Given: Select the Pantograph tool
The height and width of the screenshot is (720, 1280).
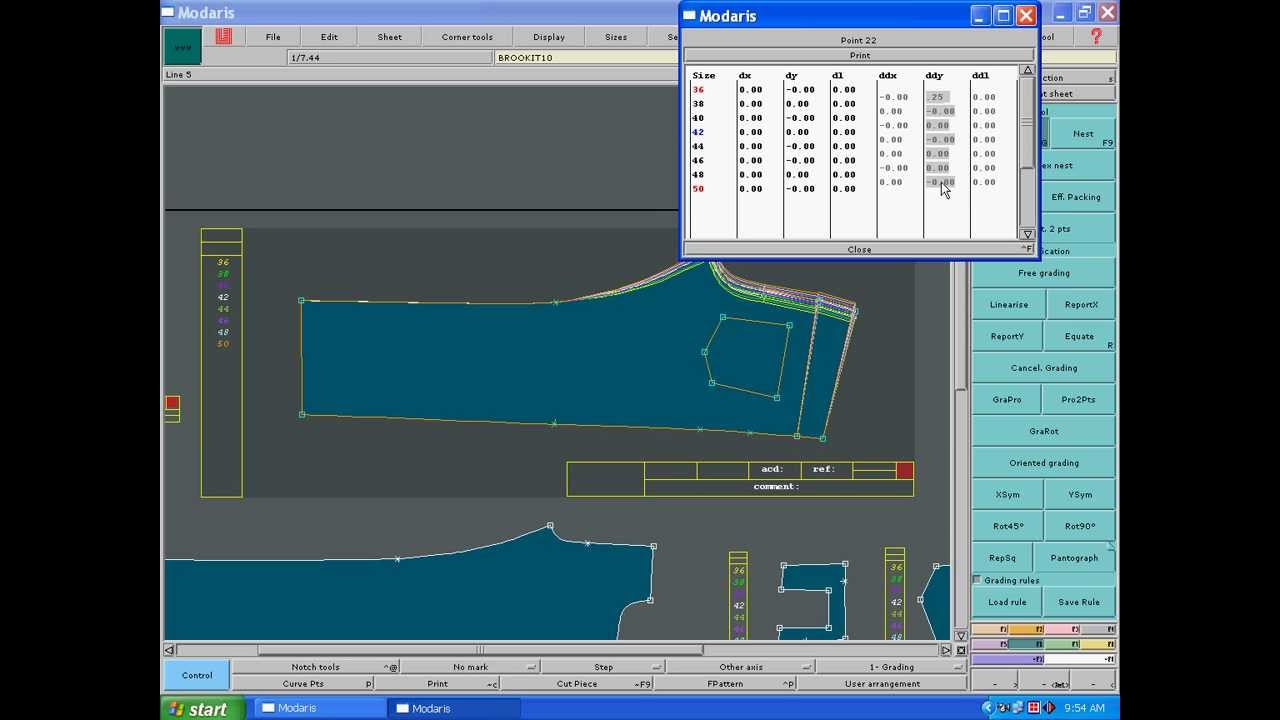Looking at the screenshot, I should coord(1075,558).
